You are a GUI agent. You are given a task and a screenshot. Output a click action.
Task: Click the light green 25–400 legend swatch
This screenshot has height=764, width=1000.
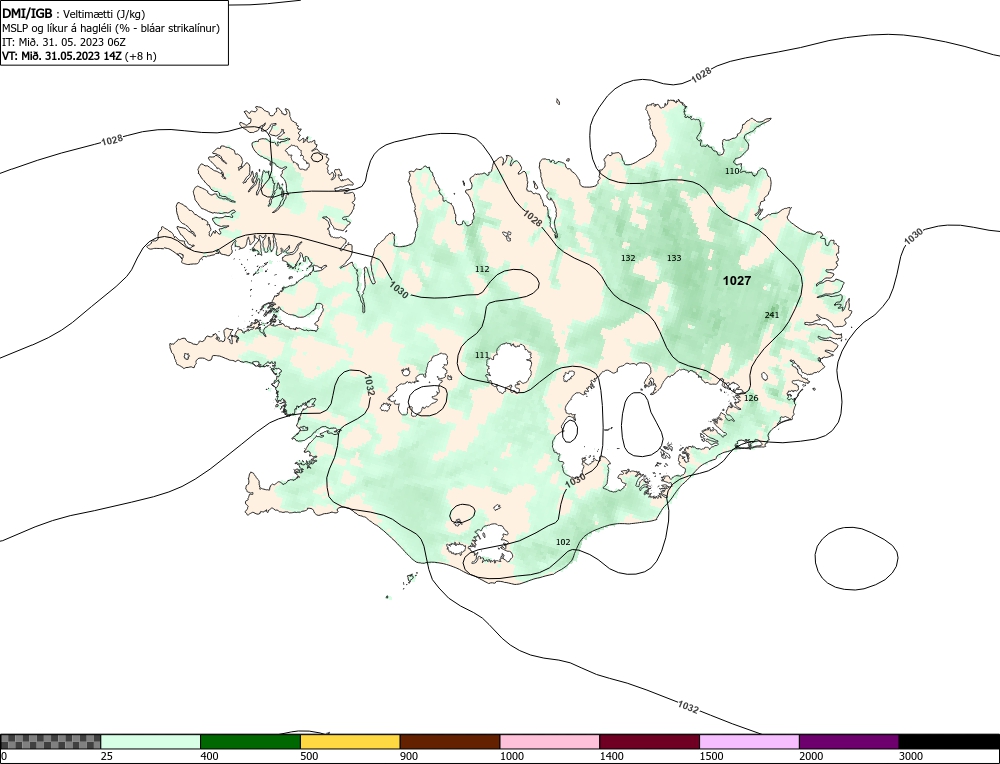click(151, 742)
